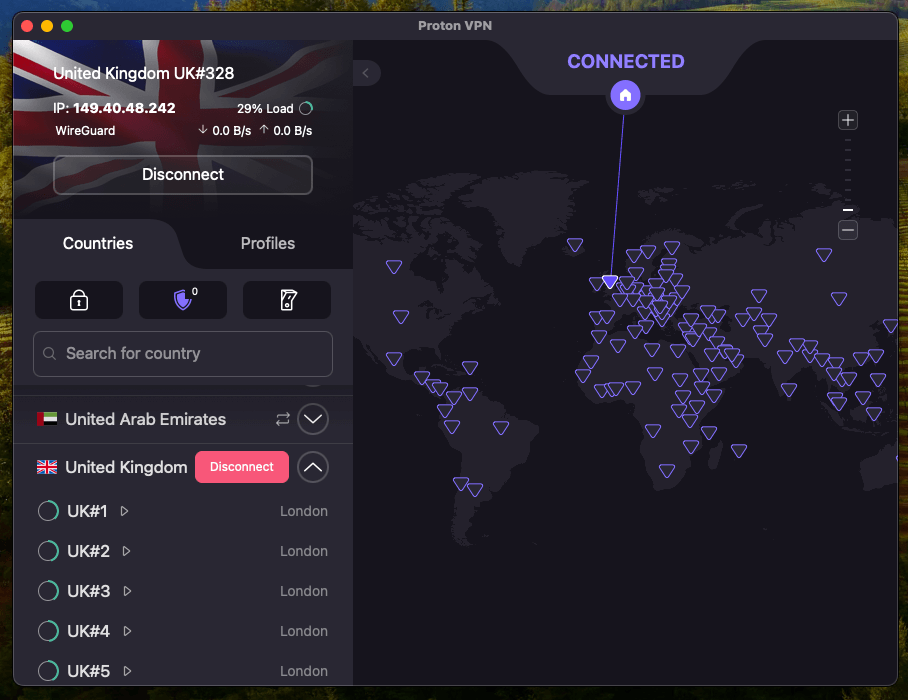Click the streaming play icon next to UK#4
The height and width of the screenshot is (700, 908).
[127, 631]
